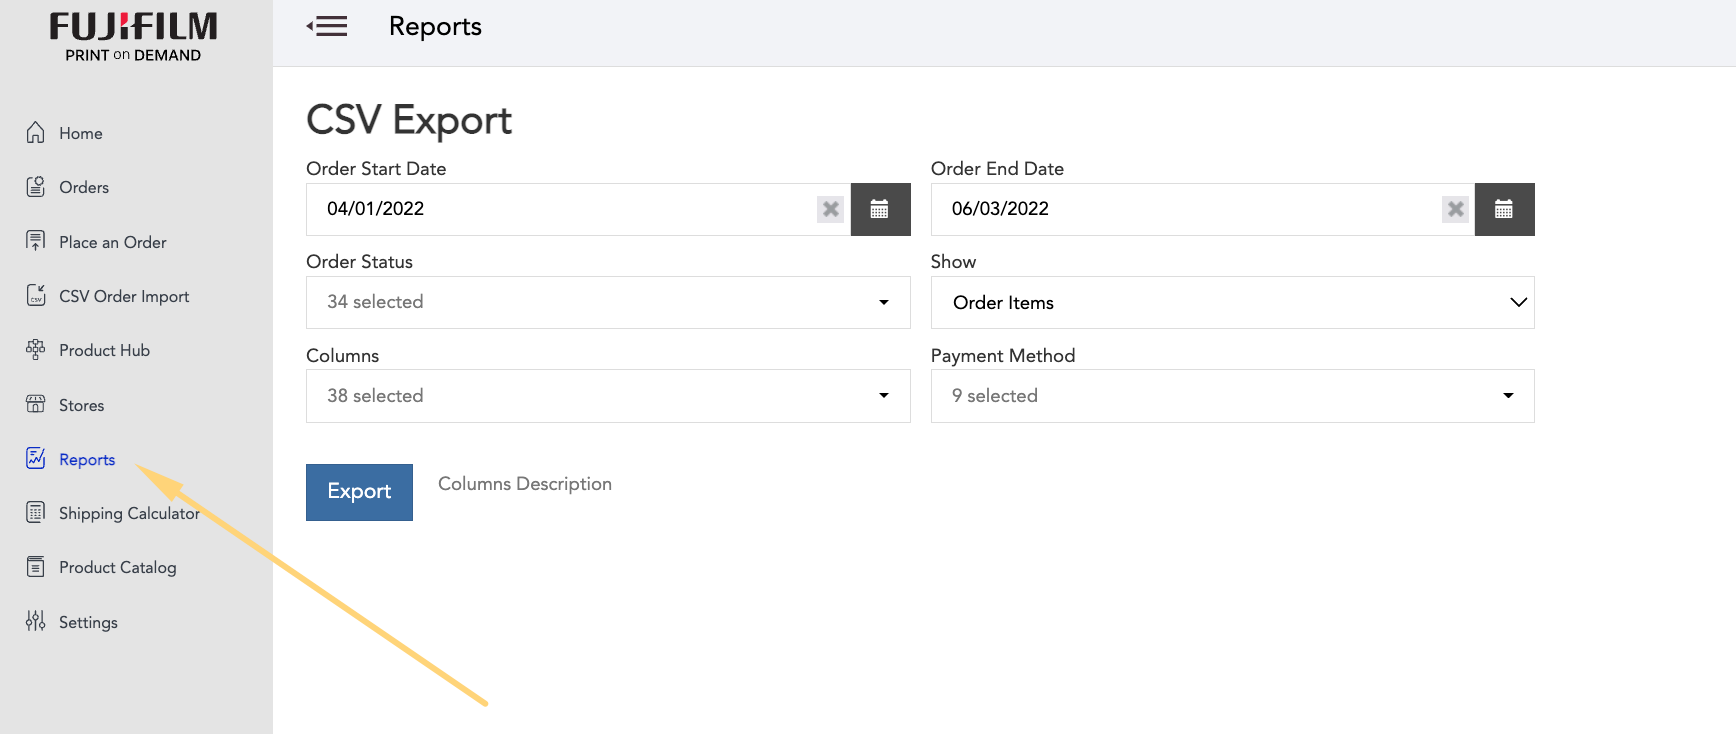Screen dimensions: 1736x734
Task: Click the Stores storefront icon
Action: tap(36, 404)
